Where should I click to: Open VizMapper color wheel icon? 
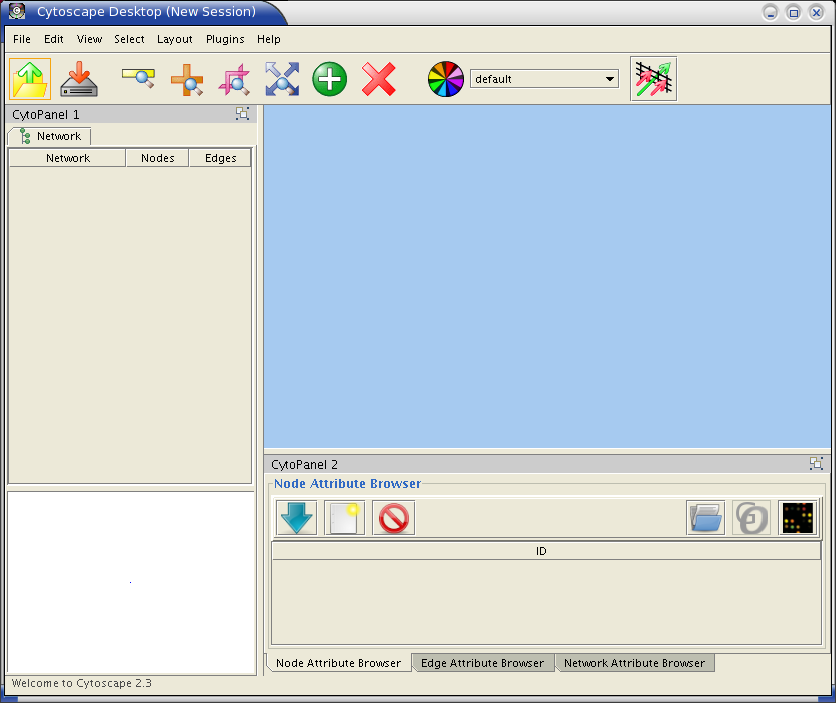click(x=446, y=79)
